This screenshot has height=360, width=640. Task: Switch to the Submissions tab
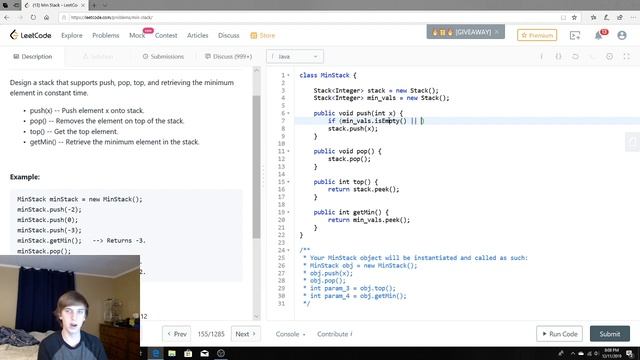click(x=163, y=56)
